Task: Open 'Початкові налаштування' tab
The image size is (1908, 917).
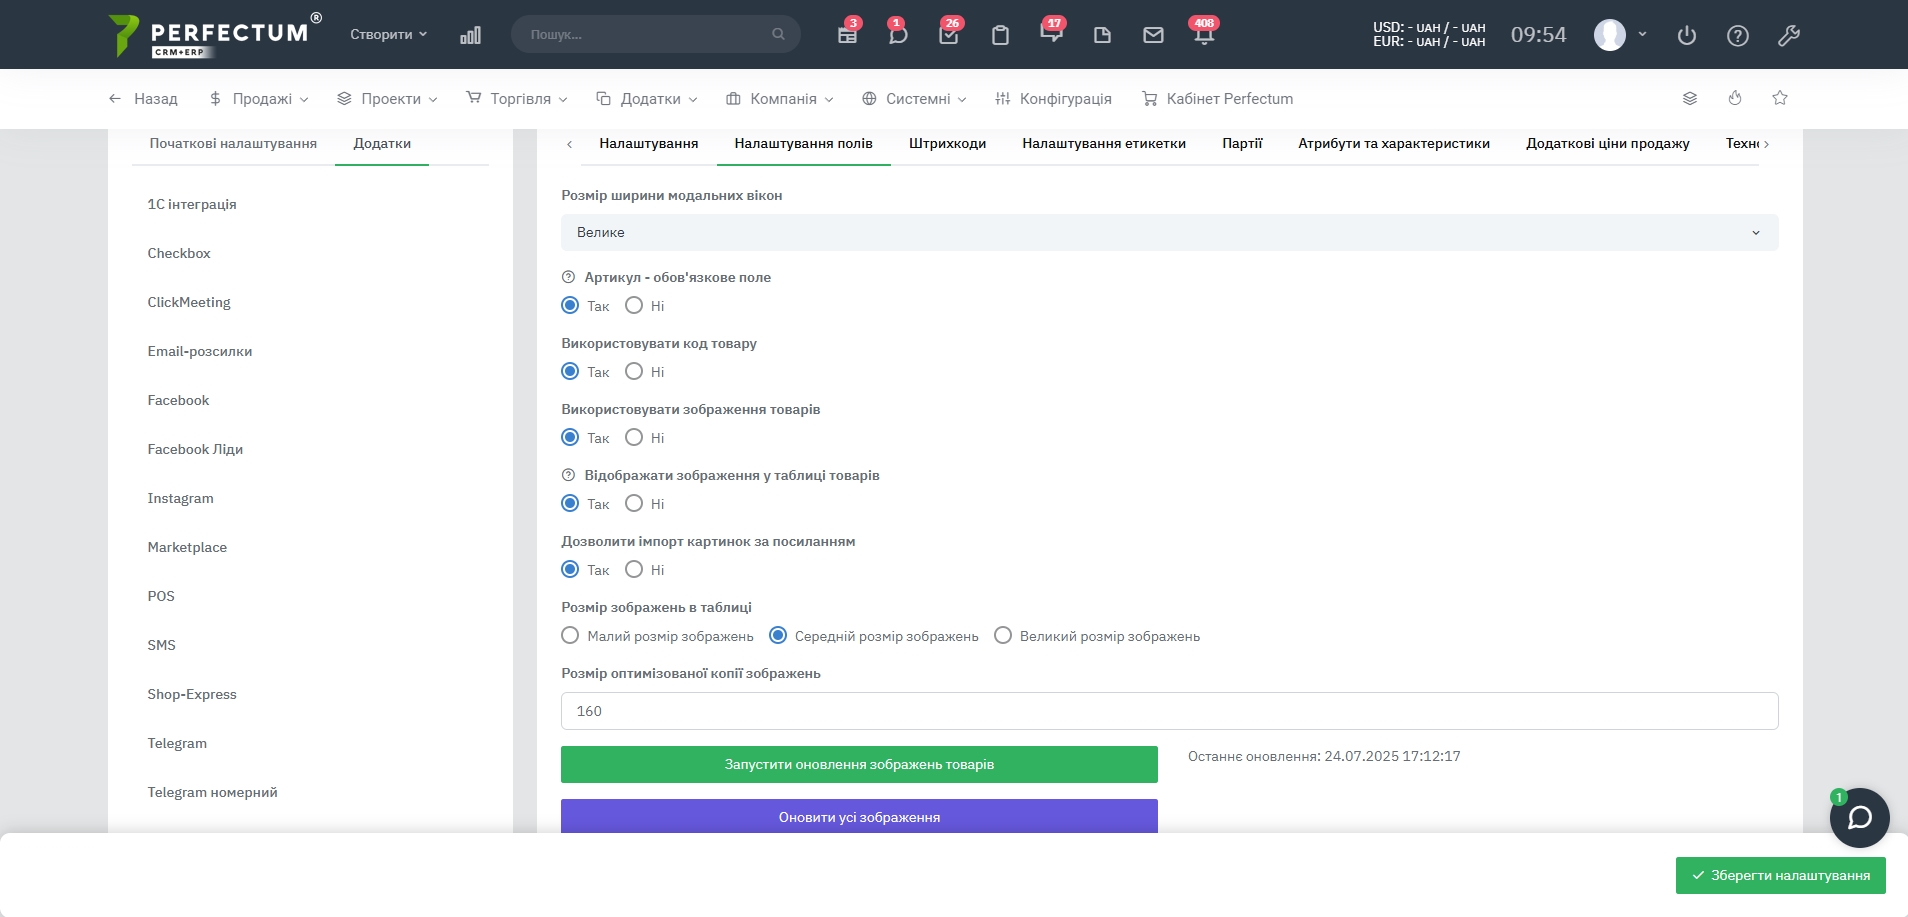Action: (x=233, y=144)
